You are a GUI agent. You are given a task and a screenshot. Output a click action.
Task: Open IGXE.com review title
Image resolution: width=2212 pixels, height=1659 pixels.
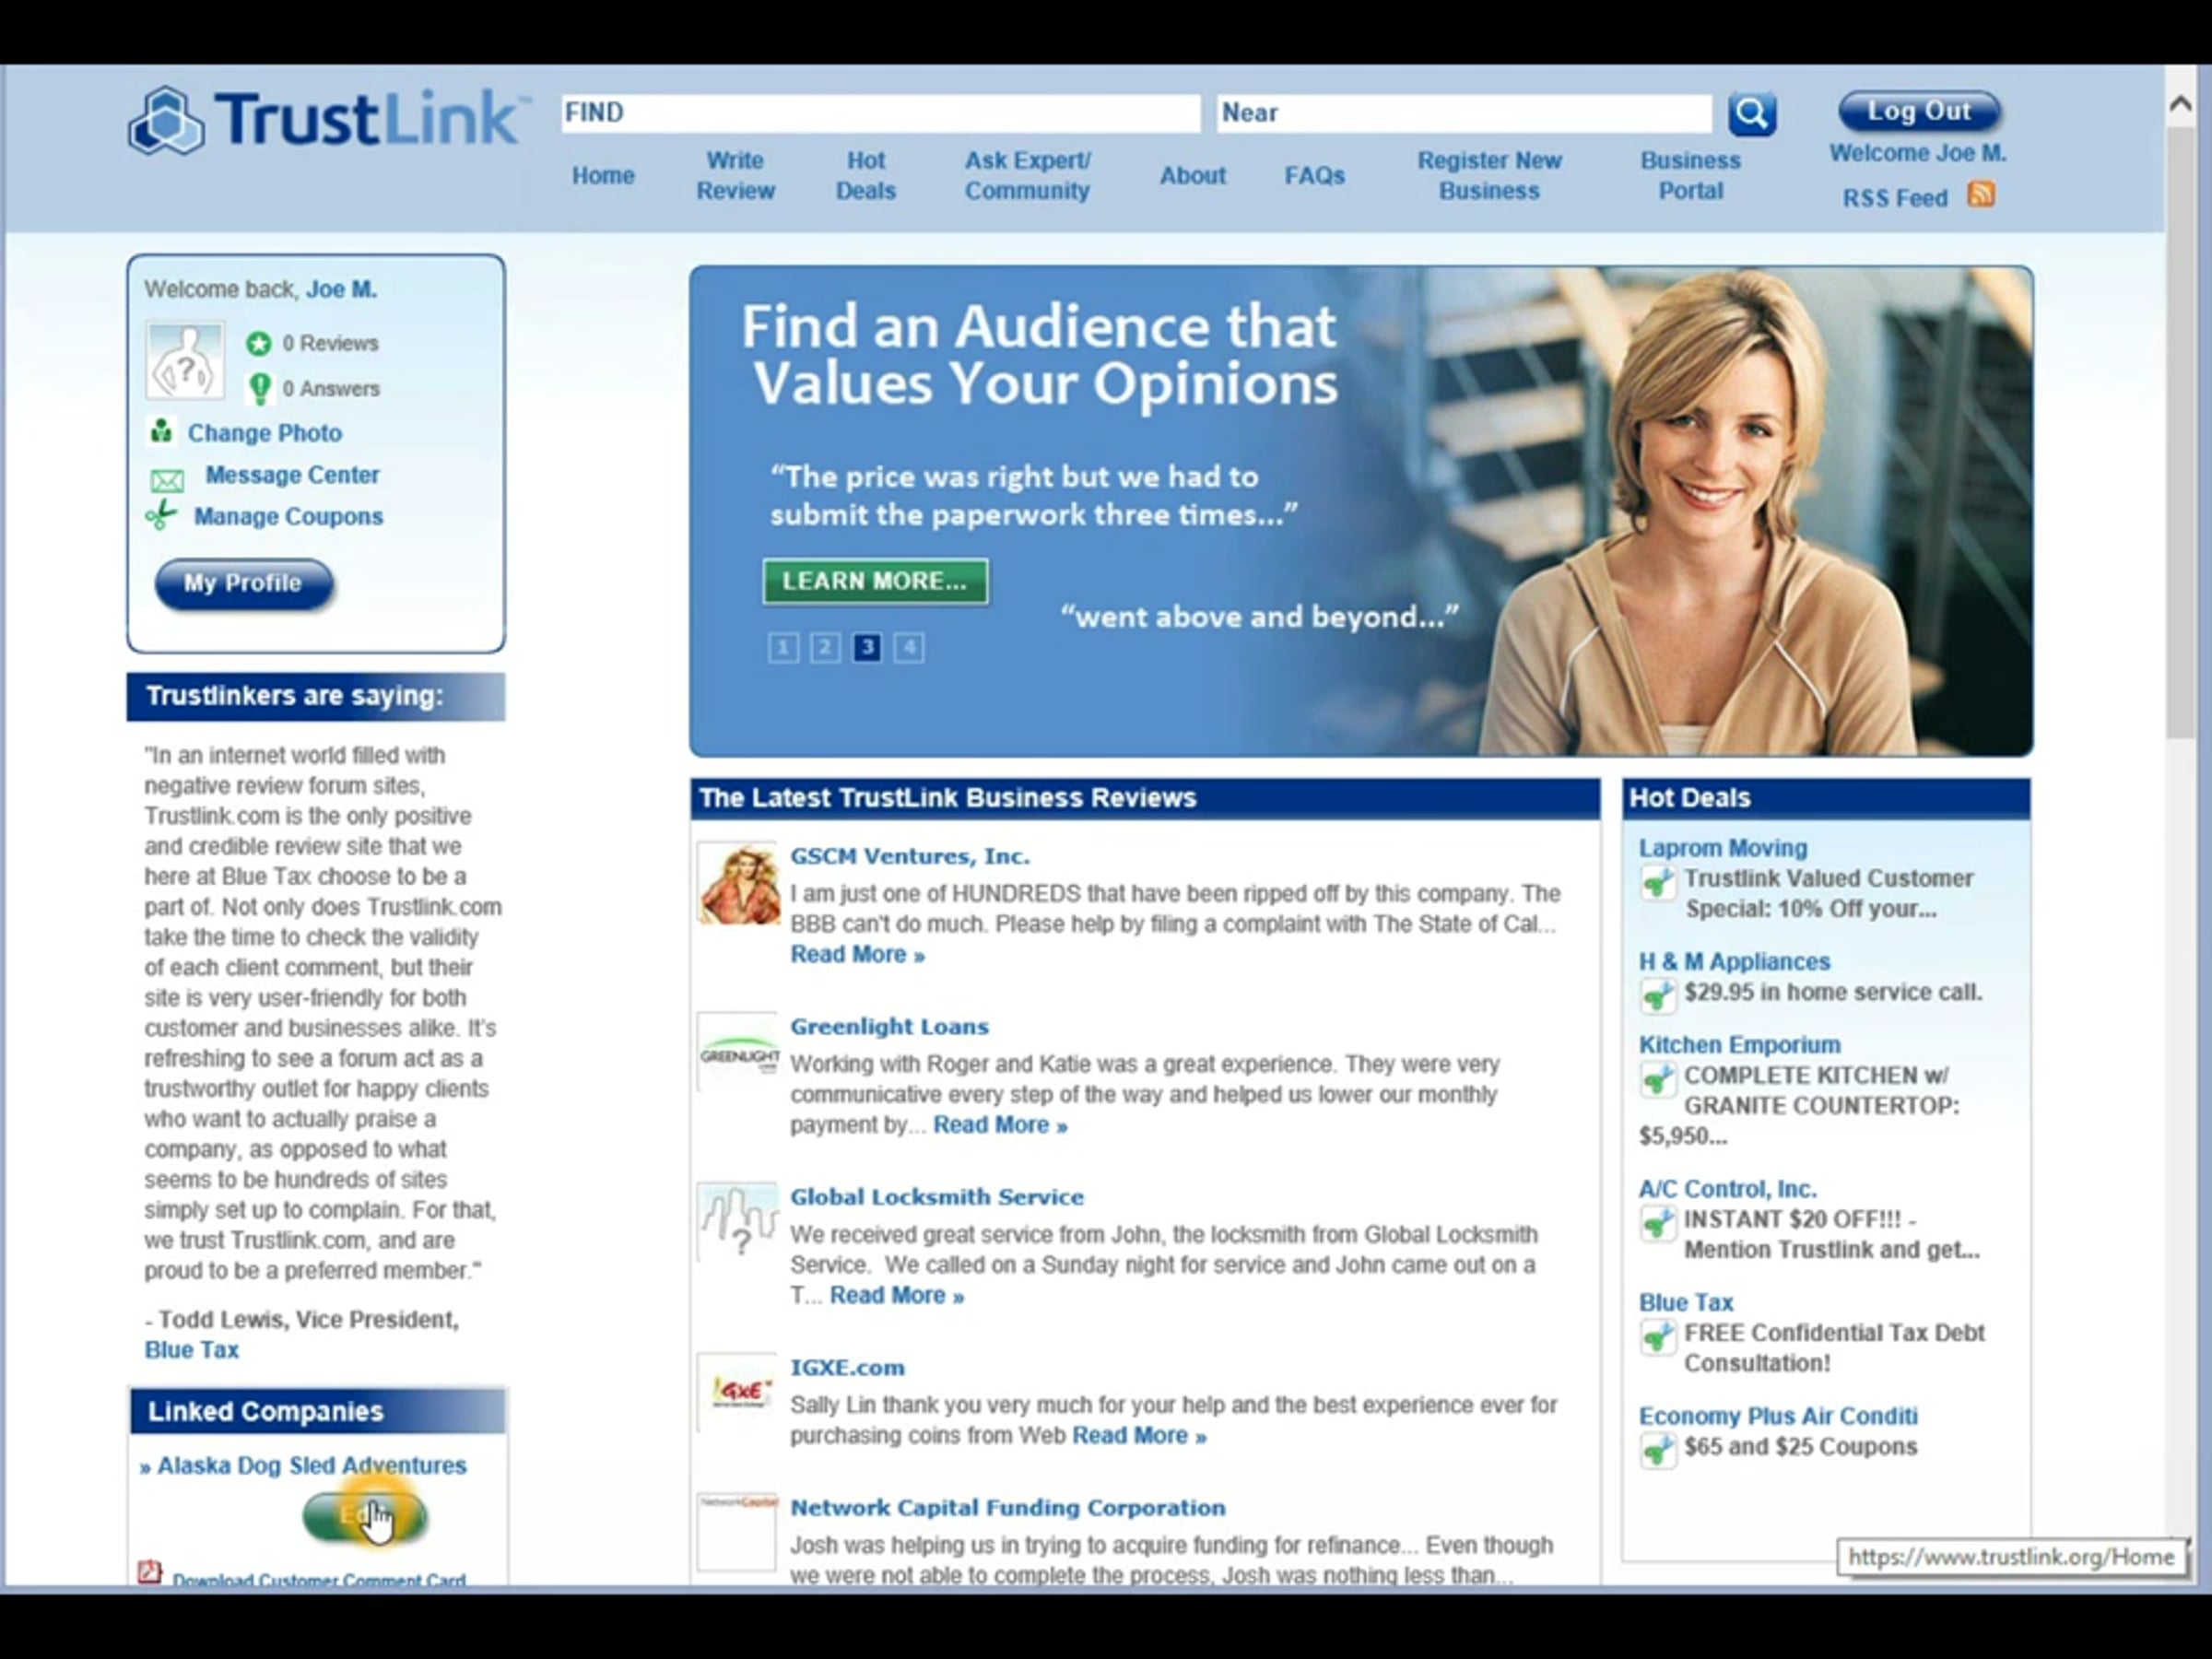click(x=847, y=1367)
